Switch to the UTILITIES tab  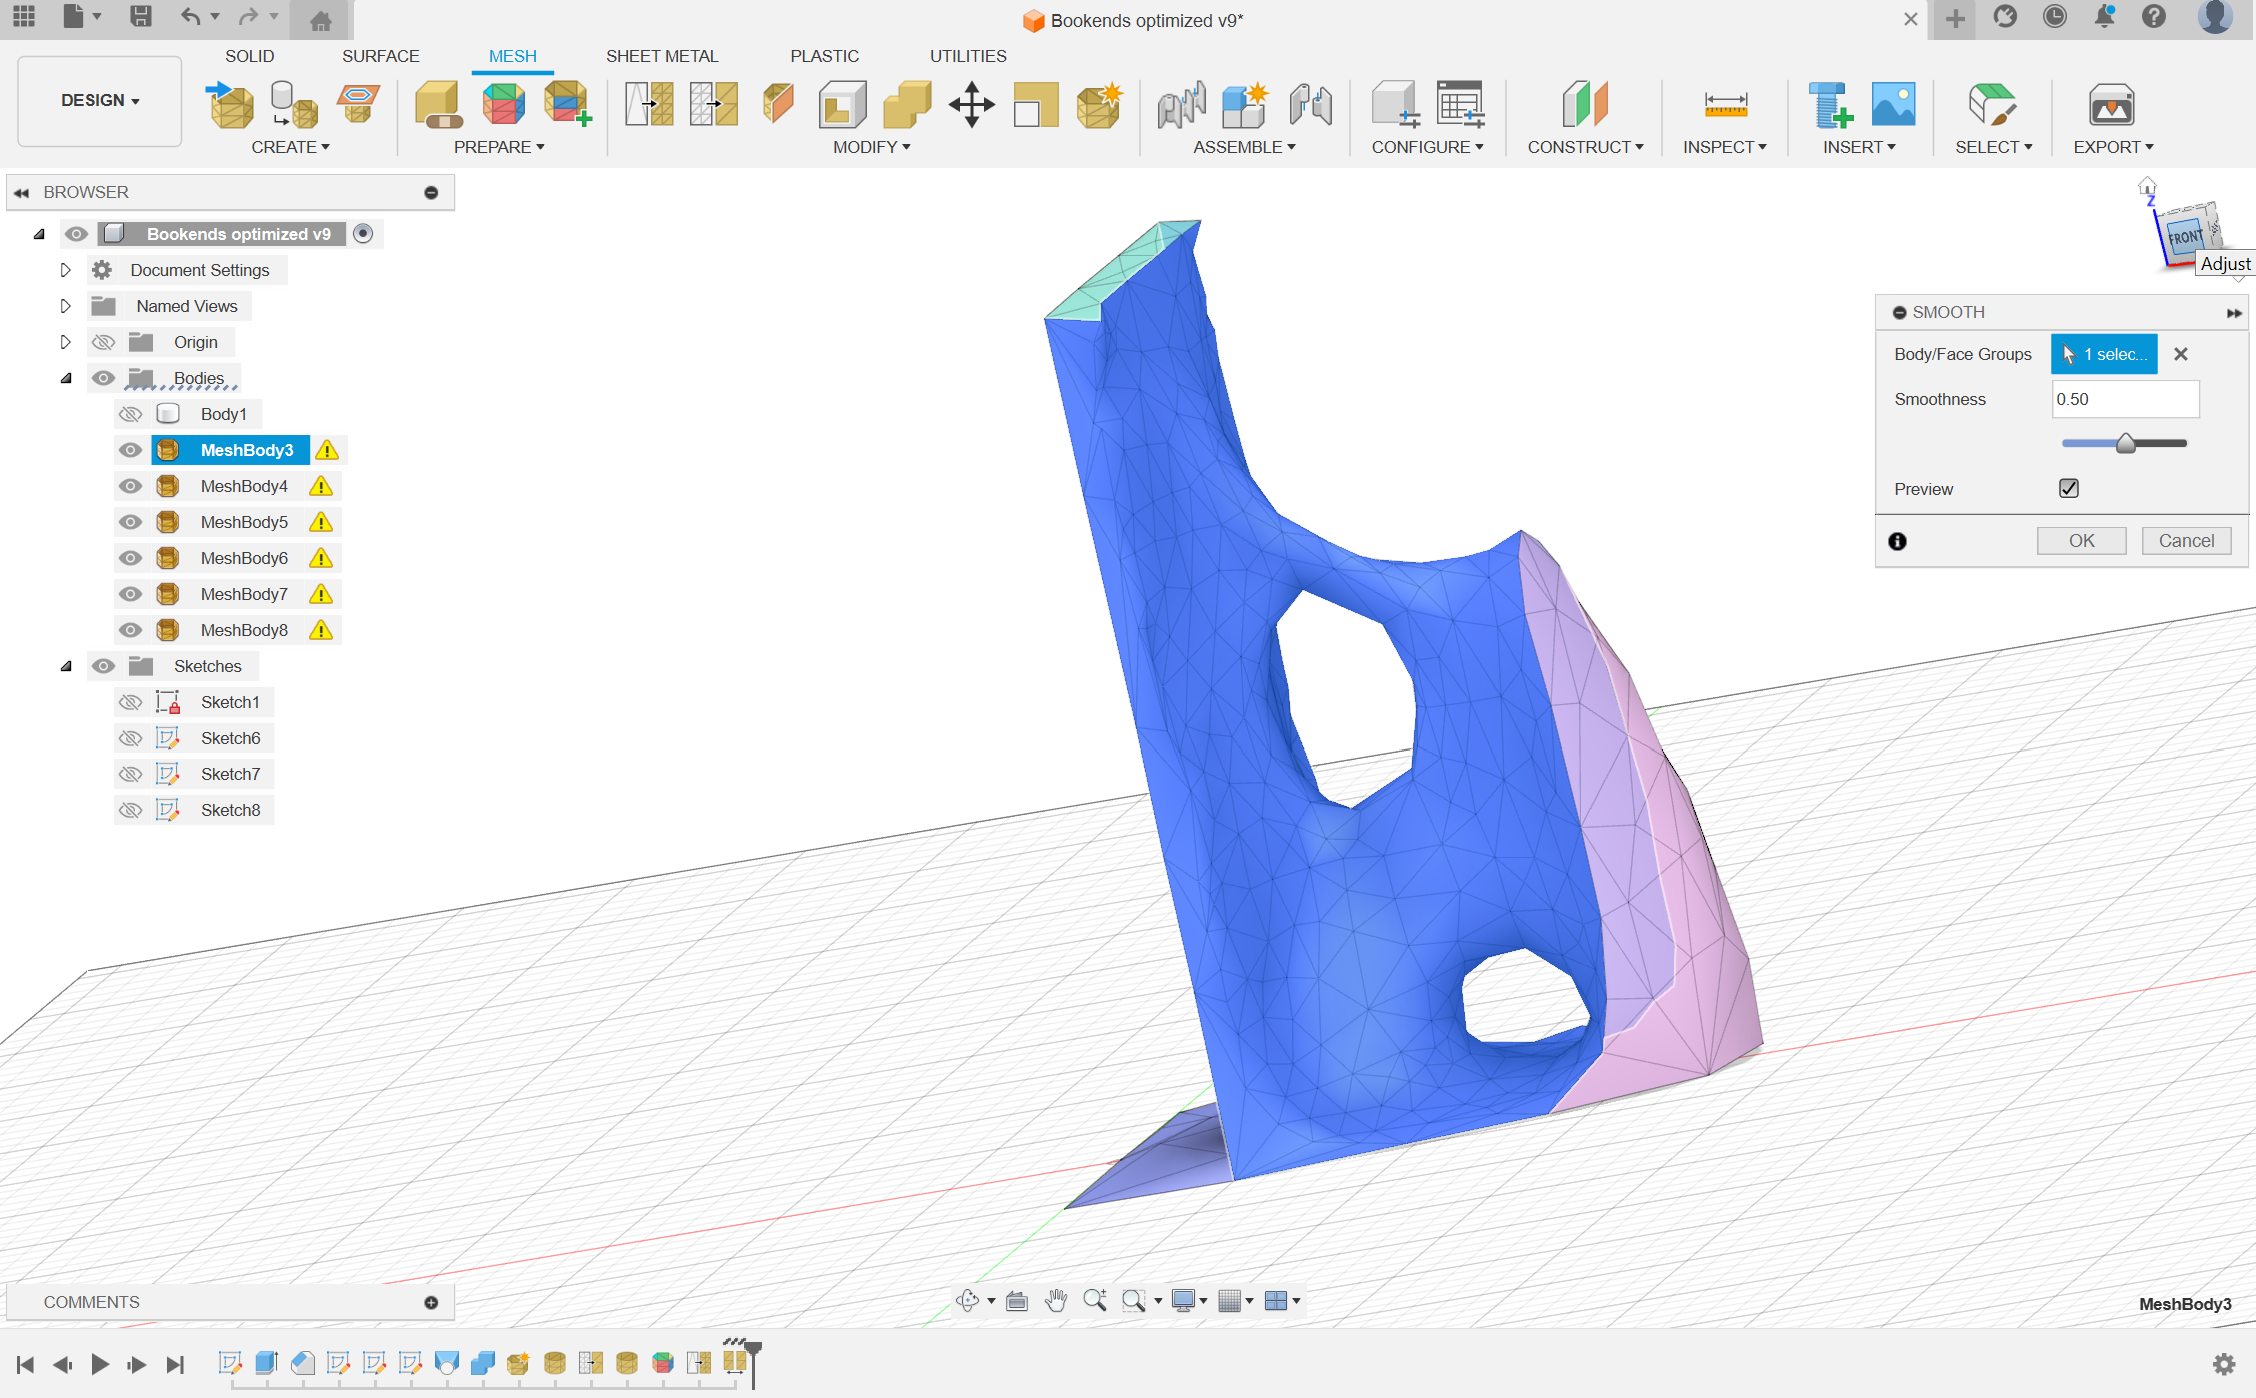968,56
